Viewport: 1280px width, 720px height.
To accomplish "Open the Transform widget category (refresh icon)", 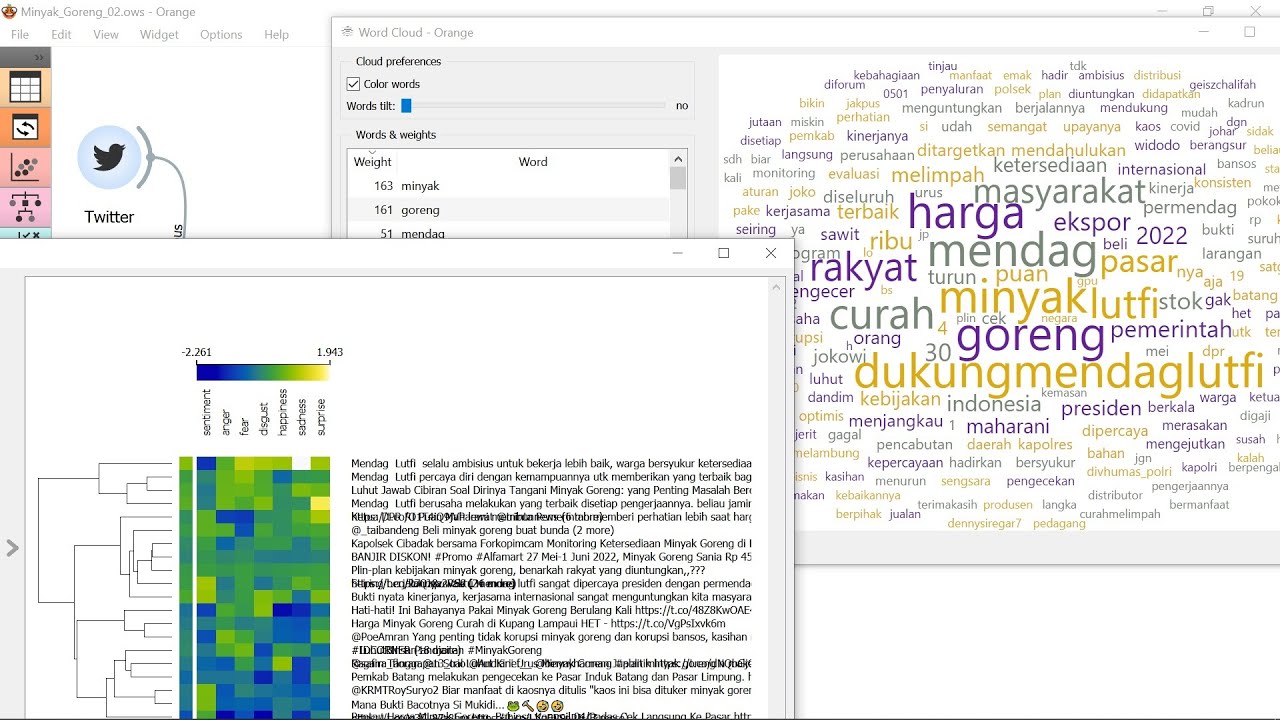I will click(x=25, y=127).
